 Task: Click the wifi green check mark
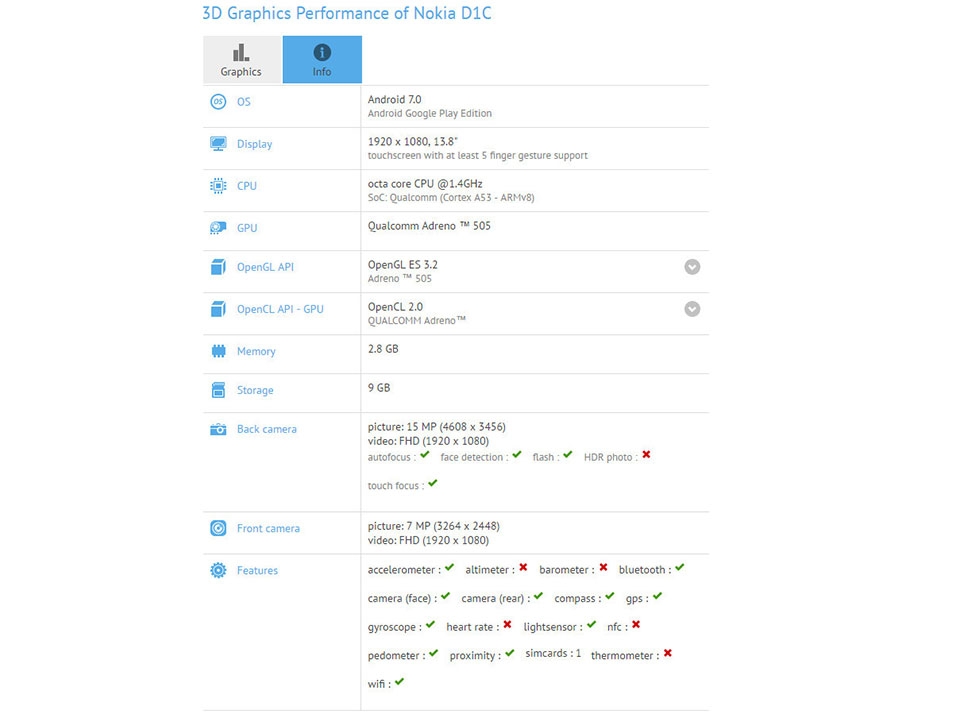pos(399,682)
